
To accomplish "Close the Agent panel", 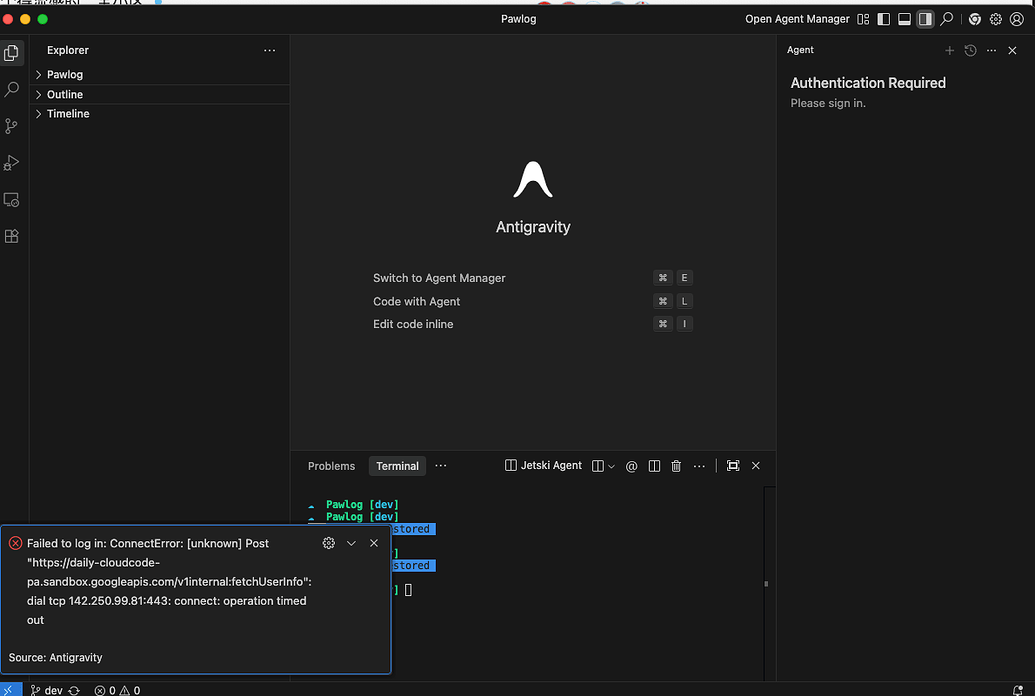I will tap(1013, 50).
